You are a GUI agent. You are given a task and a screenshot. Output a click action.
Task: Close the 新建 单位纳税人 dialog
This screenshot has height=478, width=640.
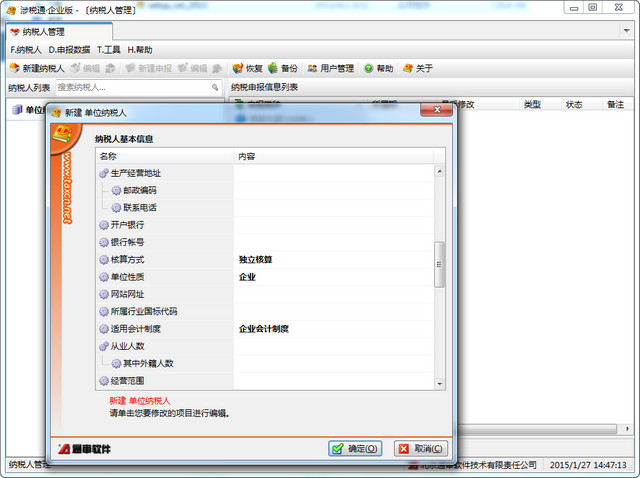tap(436, 110)
